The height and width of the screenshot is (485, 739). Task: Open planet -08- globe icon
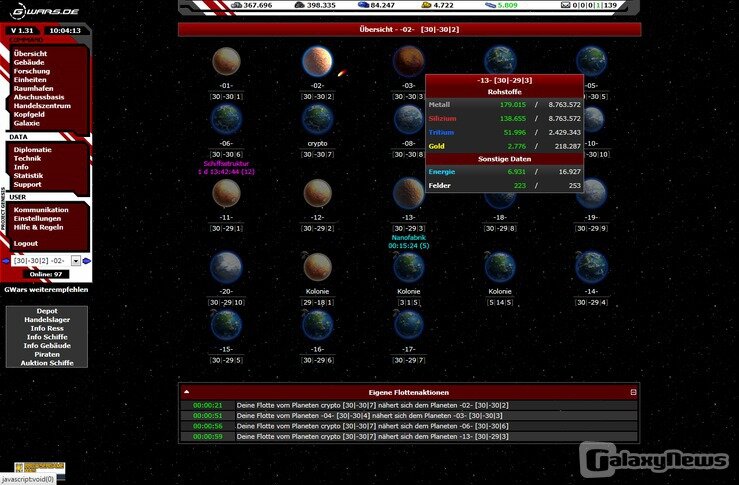click(x=409, y=119)
